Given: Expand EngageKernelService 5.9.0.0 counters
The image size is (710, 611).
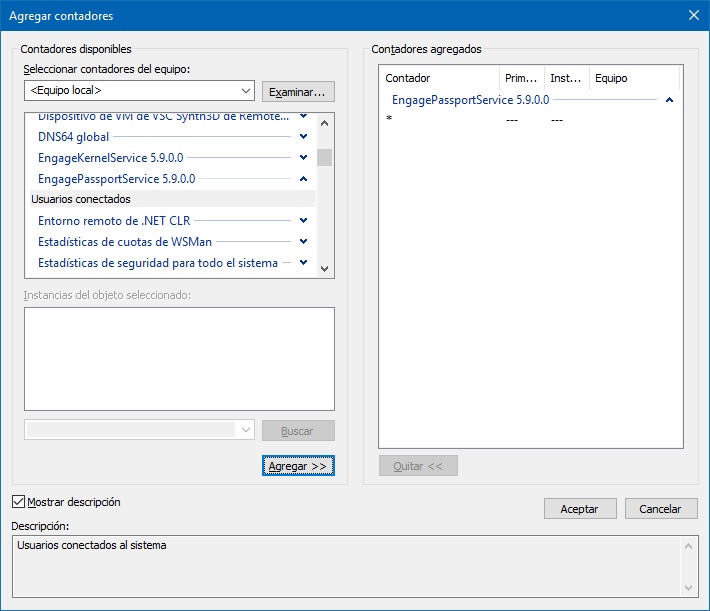Looking at the screenshot, I should click(x=303, y=158).
